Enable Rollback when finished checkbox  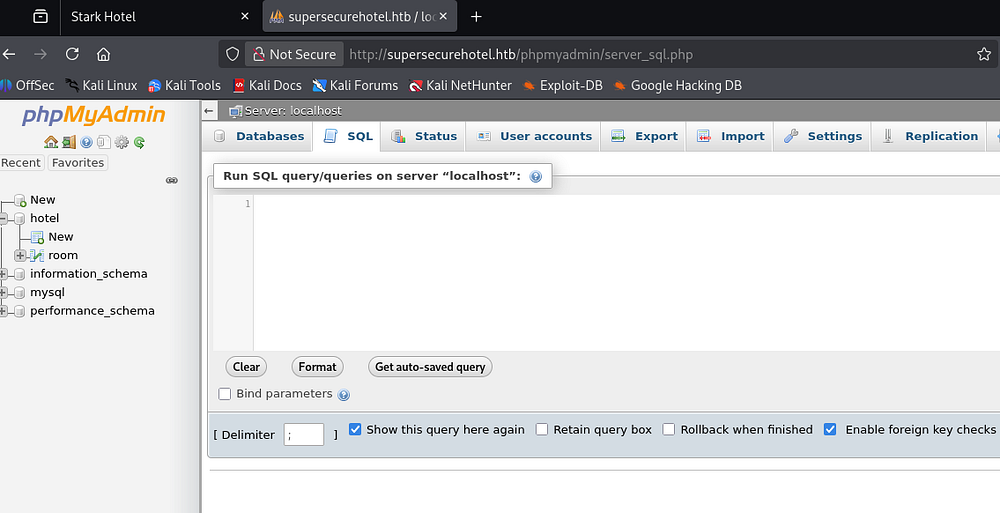669,430
